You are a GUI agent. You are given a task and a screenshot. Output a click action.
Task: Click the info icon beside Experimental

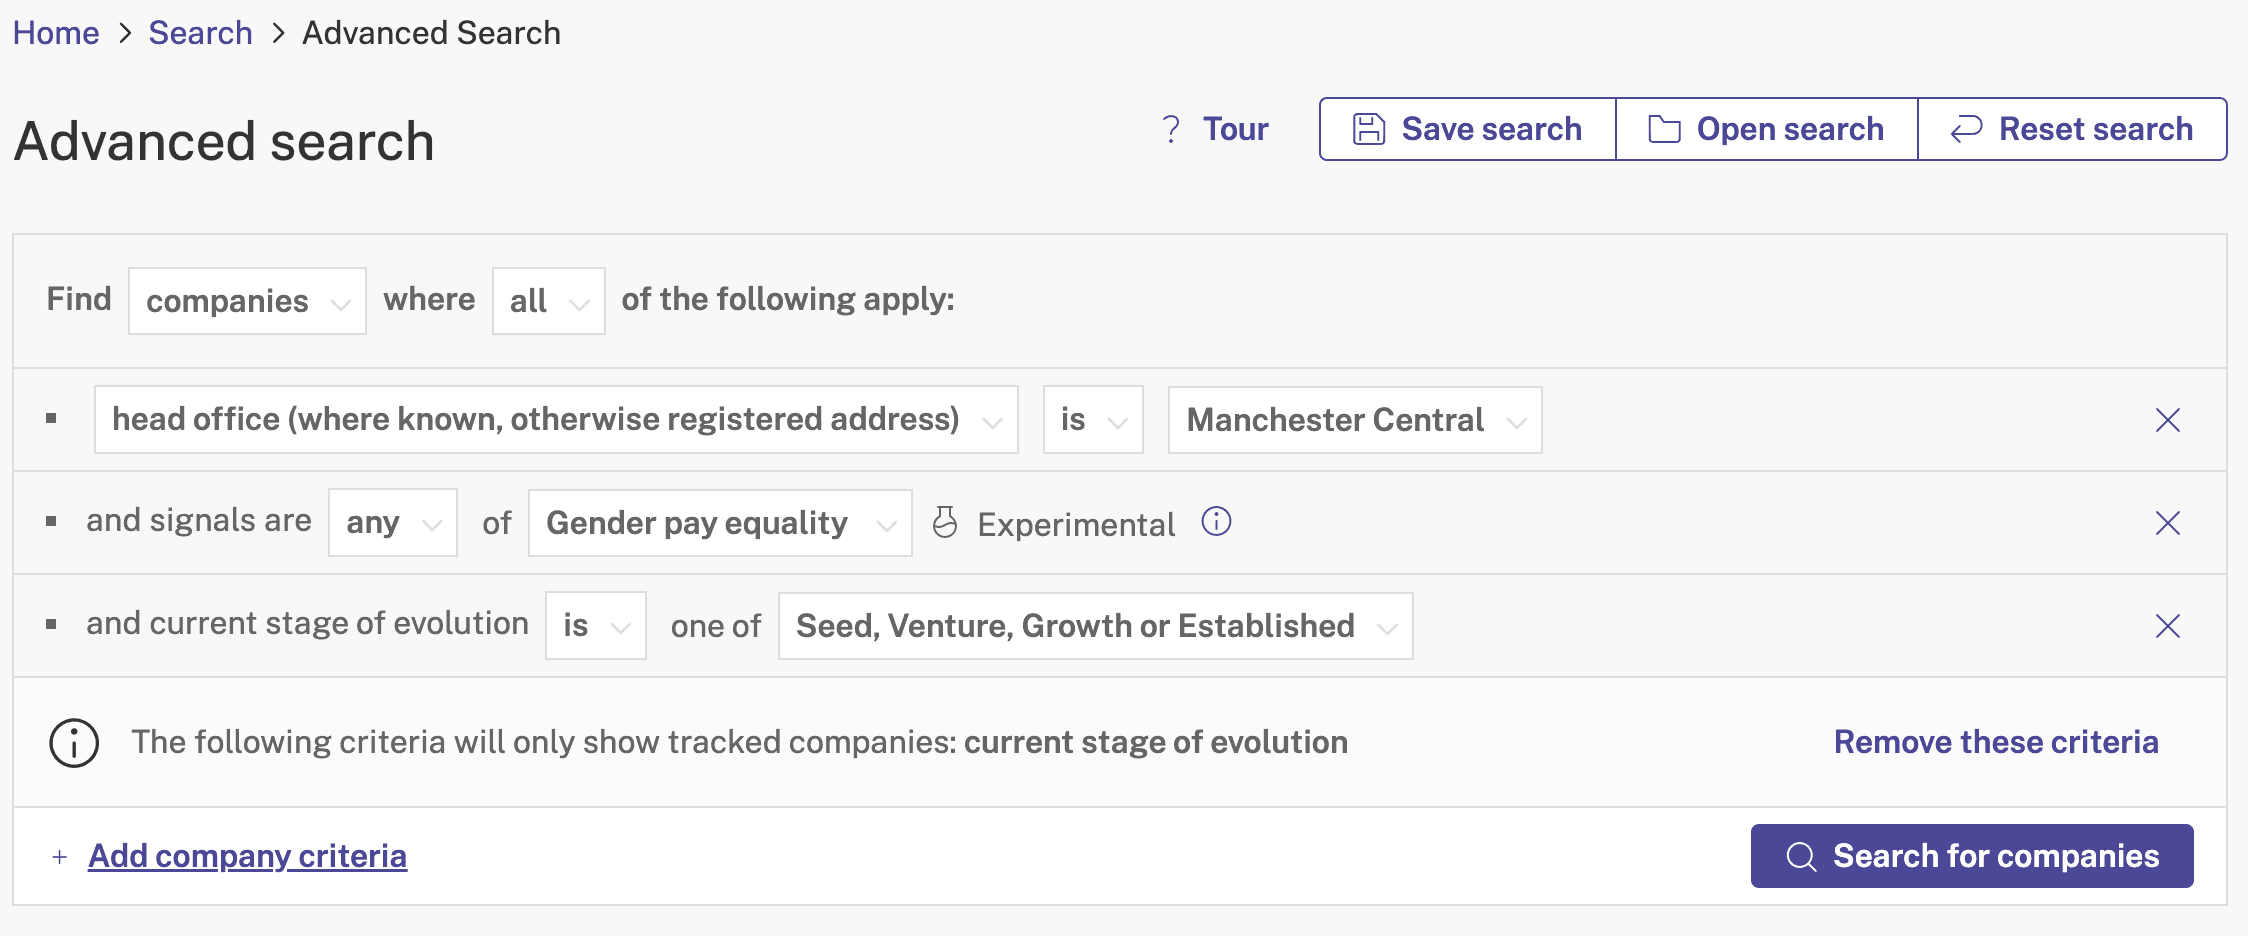(1216, 521)
